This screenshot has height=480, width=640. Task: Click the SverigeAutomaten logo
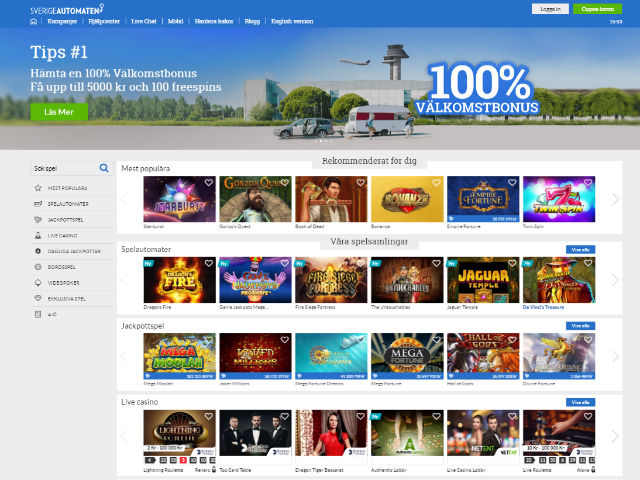tap(67, 9)
